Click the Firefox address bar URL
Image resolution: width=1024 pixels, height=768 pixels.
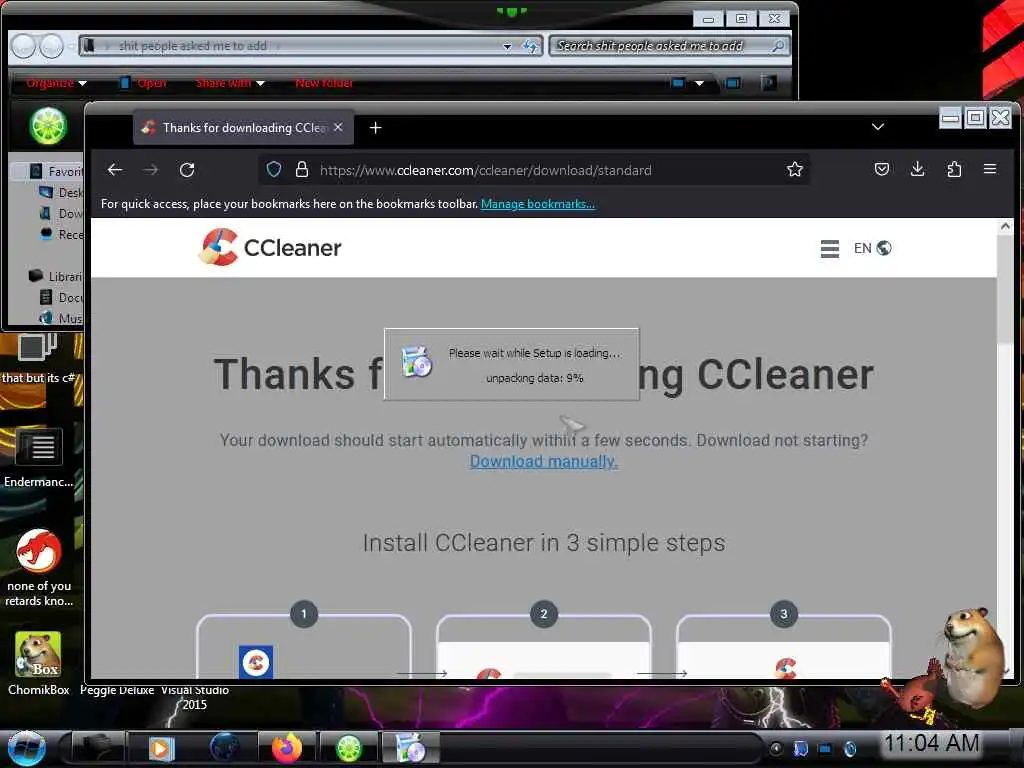(x=485, y=170)
